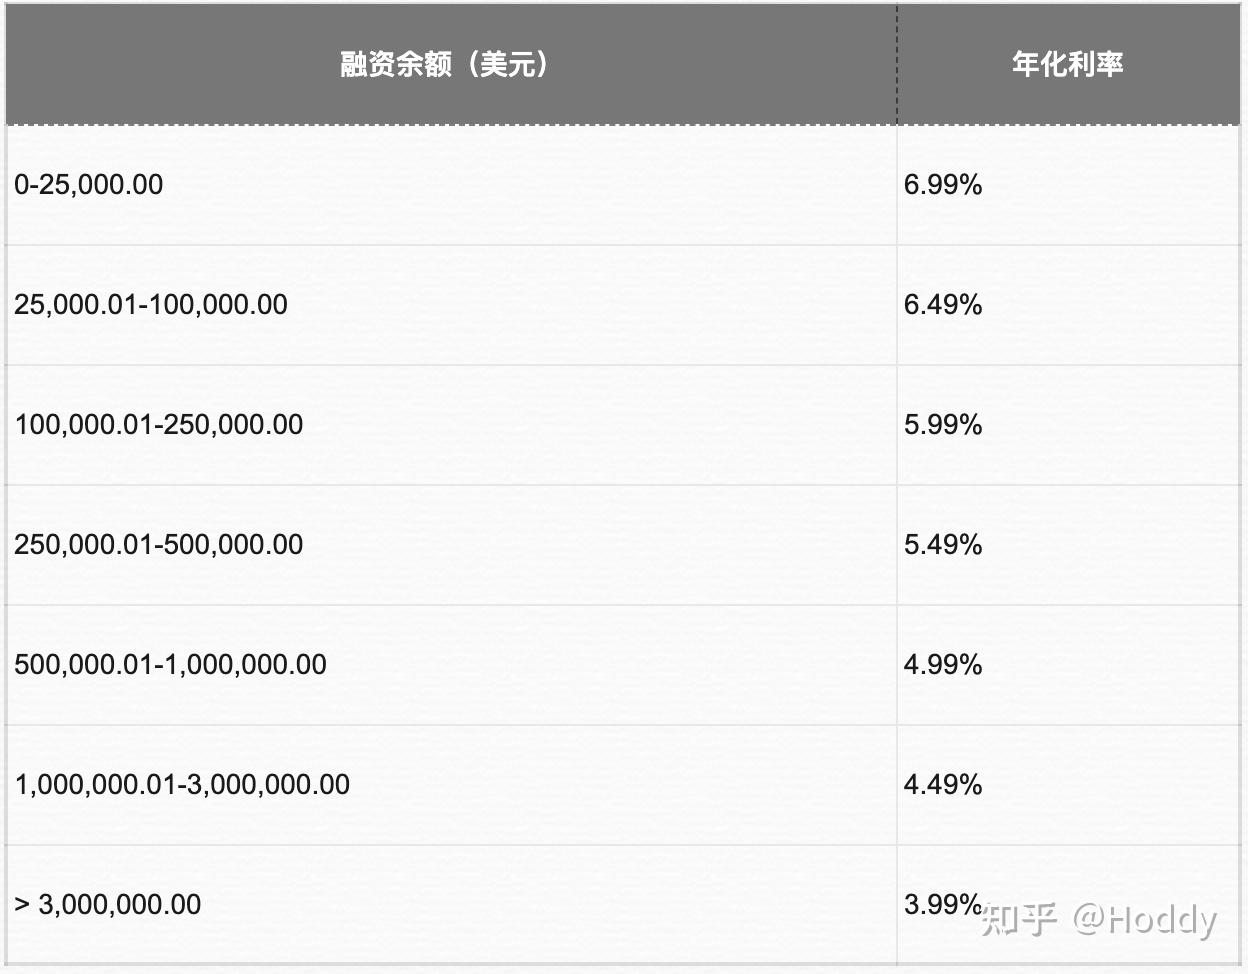The height and width of the screenshot is (974, 1248).
Task: Select the 25,000.01-100,000.00 balance cell
Action: (x=151, y=305)
